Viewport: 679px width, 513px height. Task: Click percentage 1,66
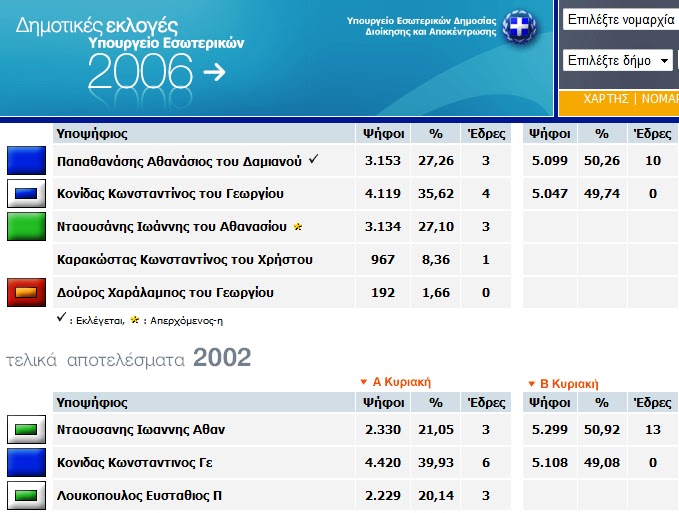pyautogui.click(x=436, y=293)
